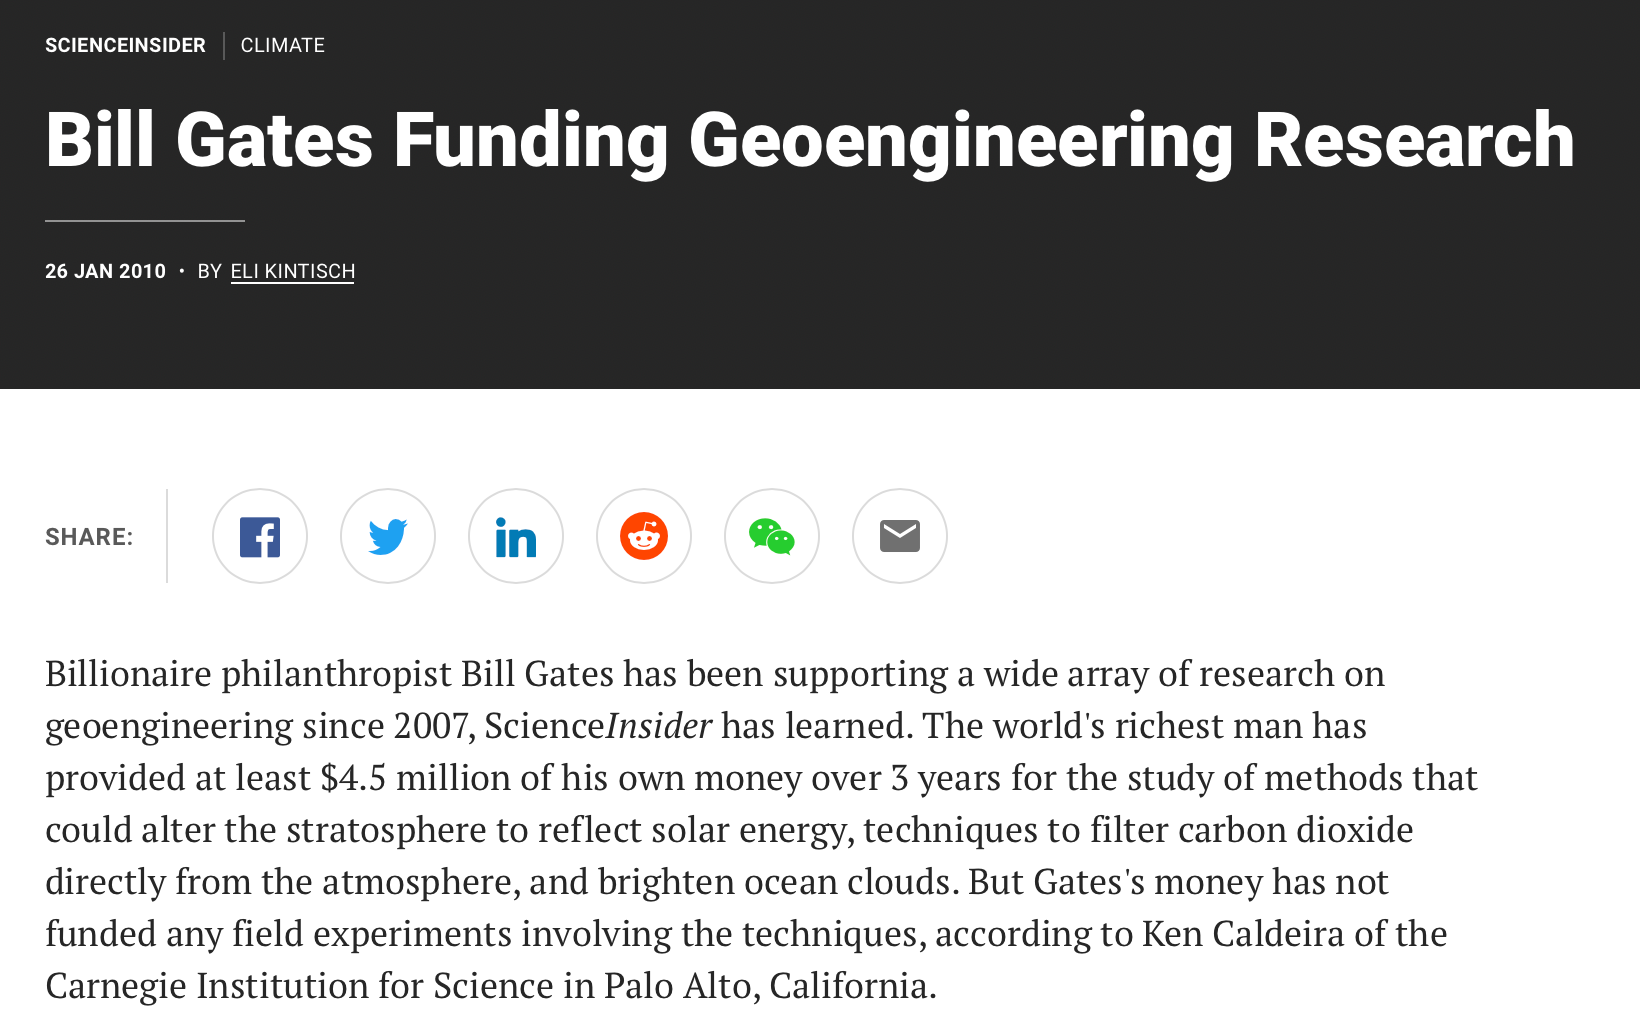Click the italic word Insider in the paragraph
The width and height of the screenshot is (1640, 1022).
point(659,725)
